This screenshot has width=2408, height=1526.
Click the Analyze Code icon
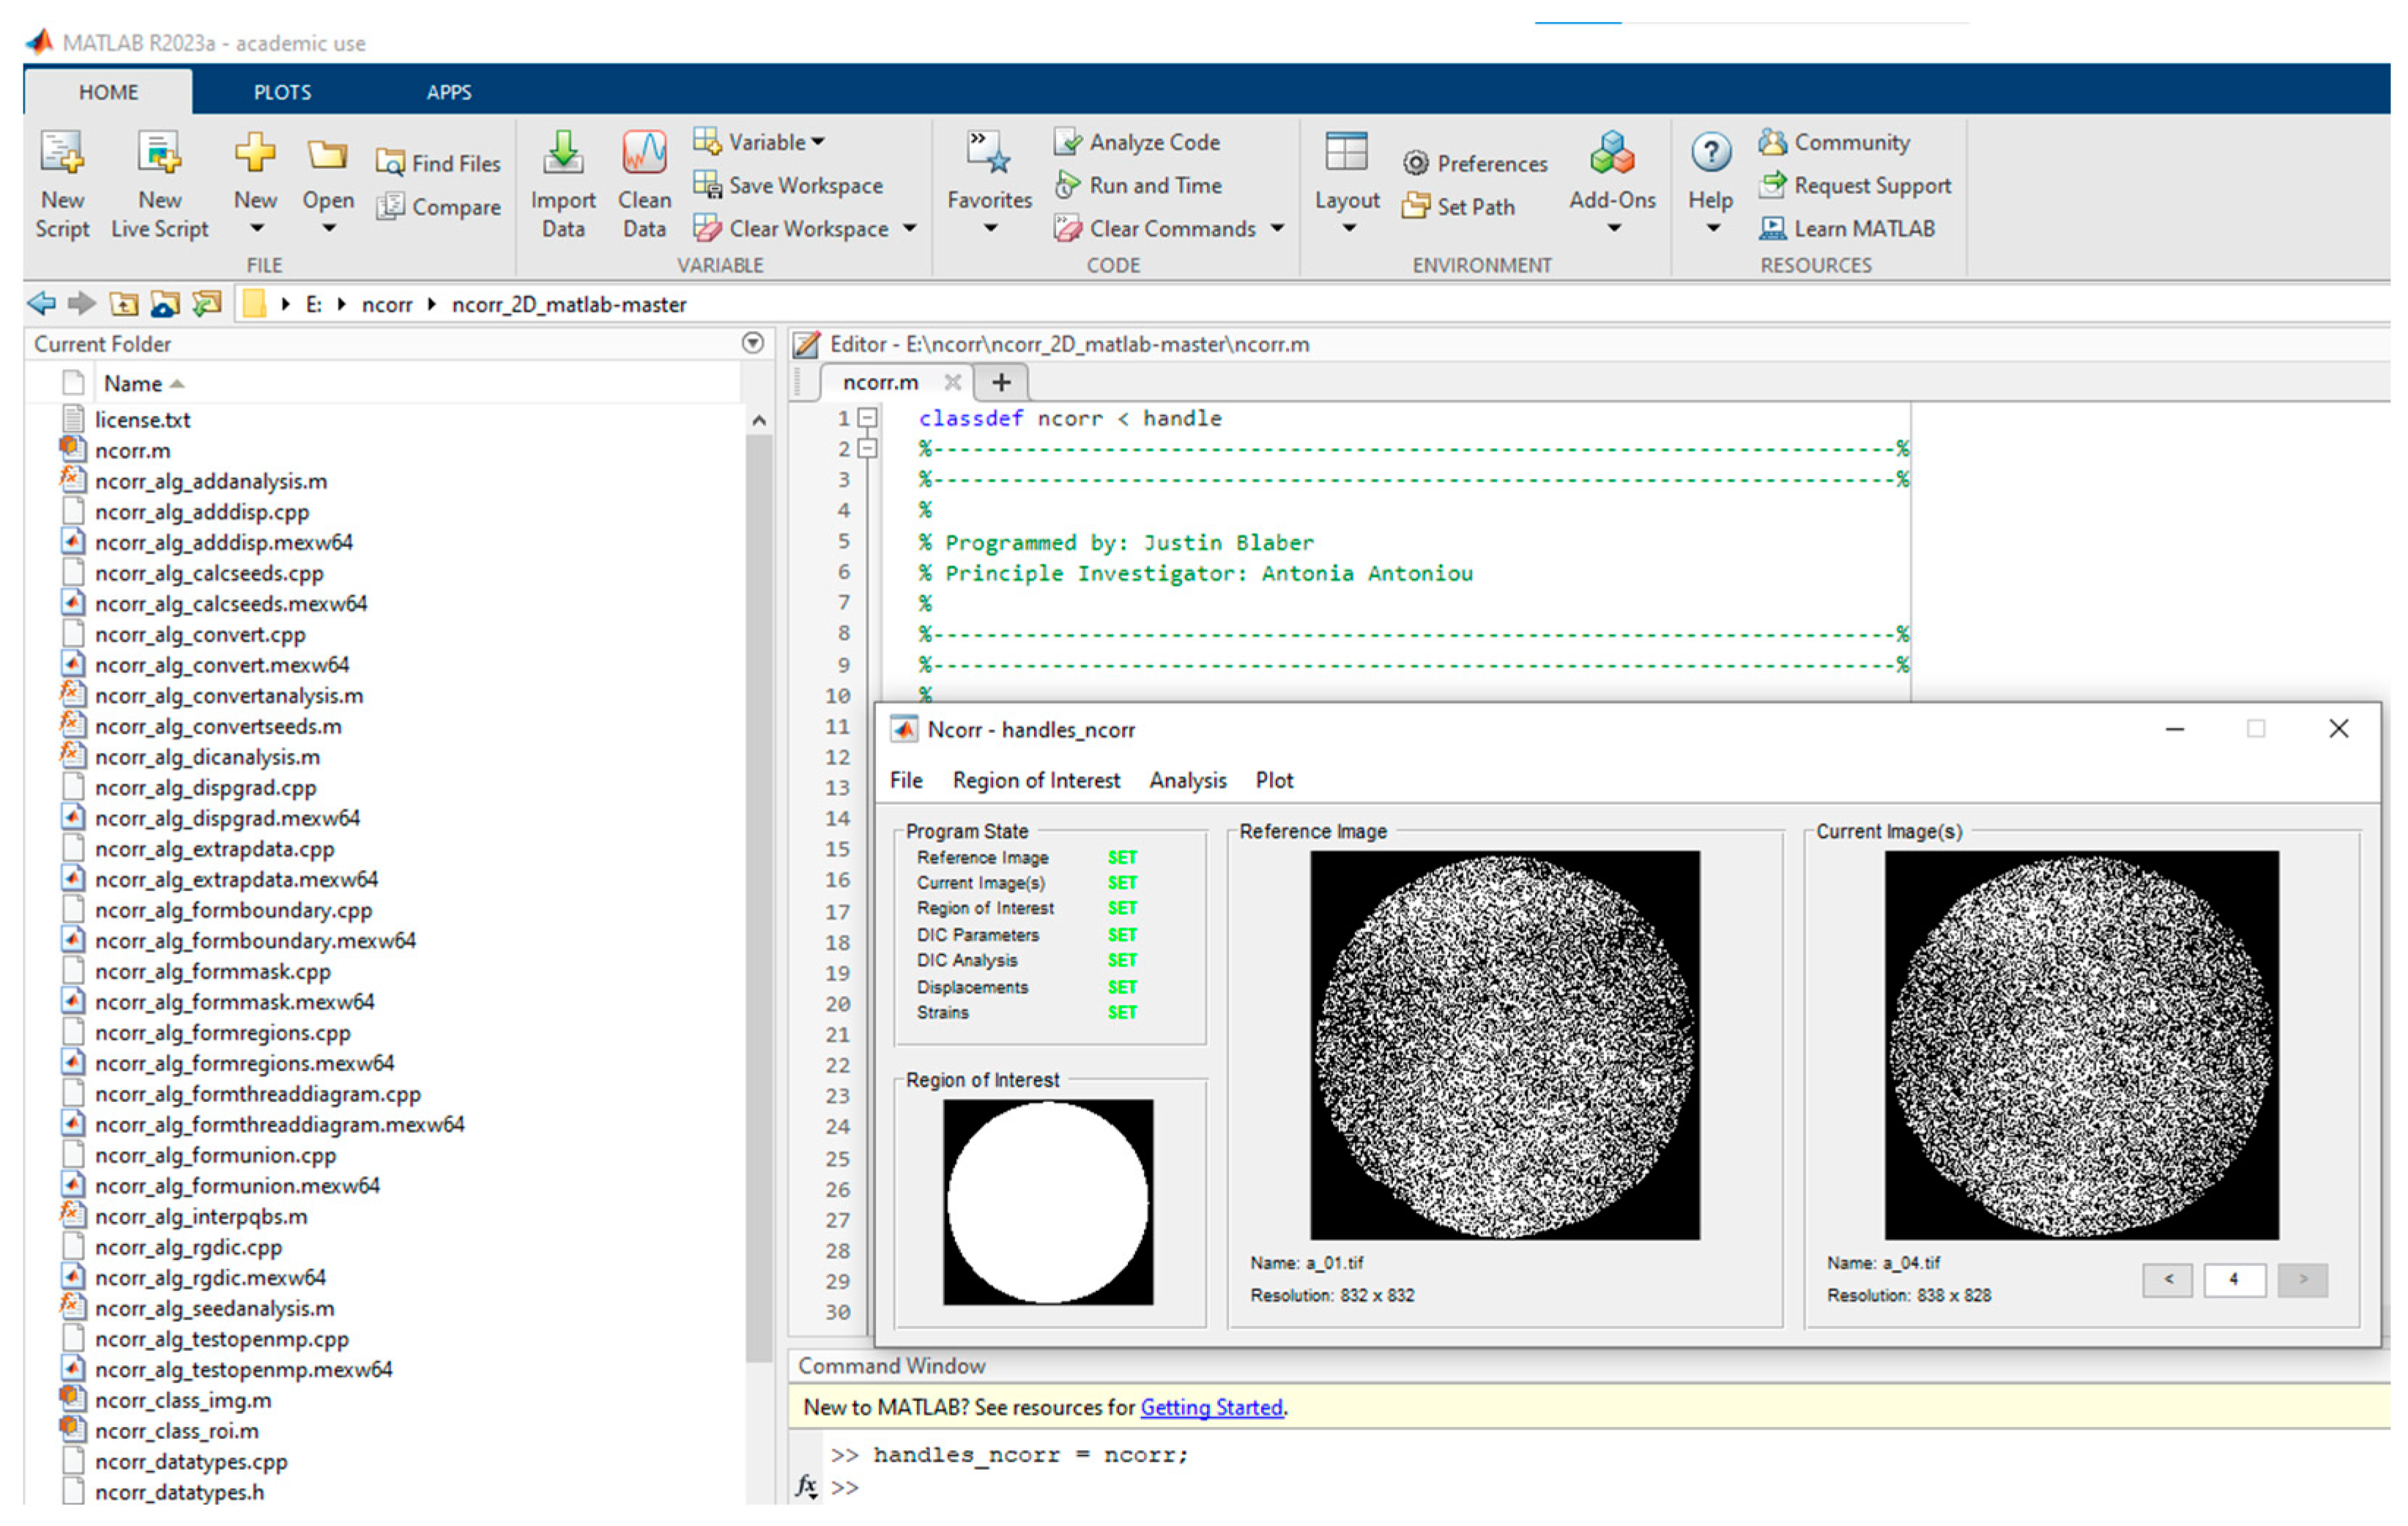pos(1068,142)
